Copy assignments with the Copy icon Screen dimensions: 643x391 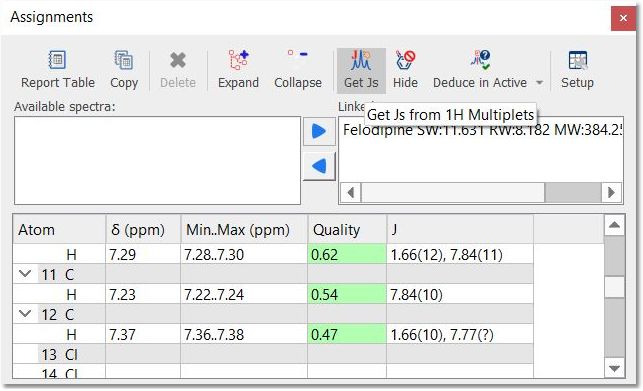point(124,70)
